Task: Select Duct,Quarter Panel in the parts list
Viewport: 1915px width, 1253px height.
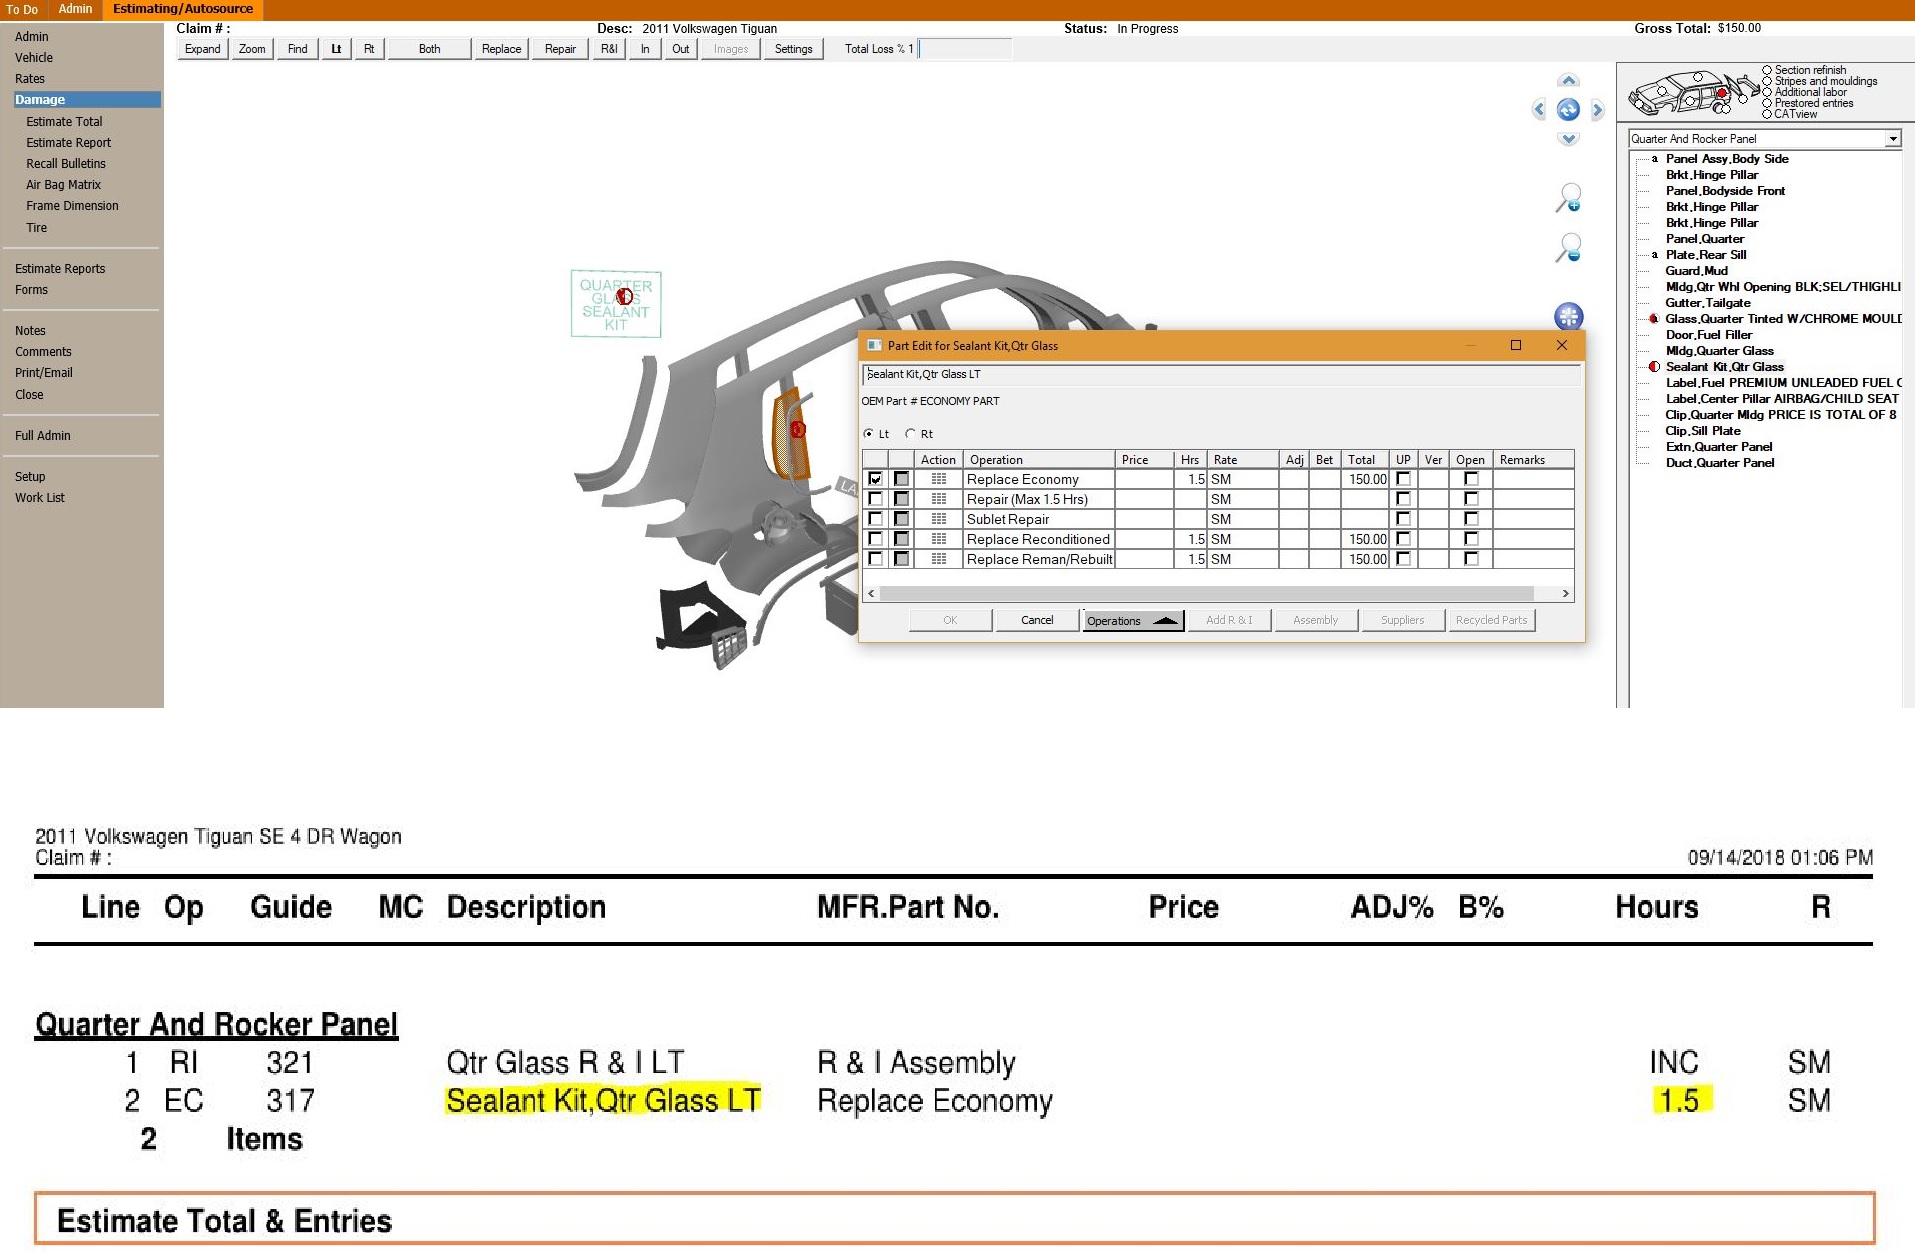Action: point(1719,463)
